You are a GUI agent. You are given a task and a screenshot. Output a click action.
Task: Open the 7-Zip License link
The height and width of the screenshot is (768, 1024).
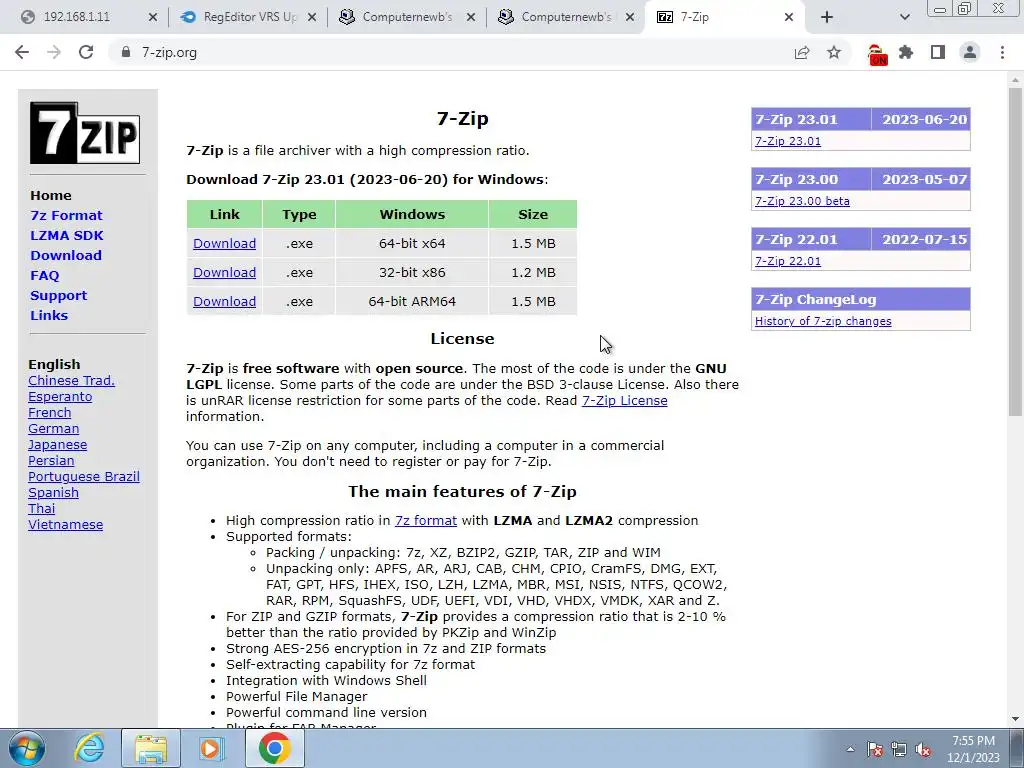(624, 401)
